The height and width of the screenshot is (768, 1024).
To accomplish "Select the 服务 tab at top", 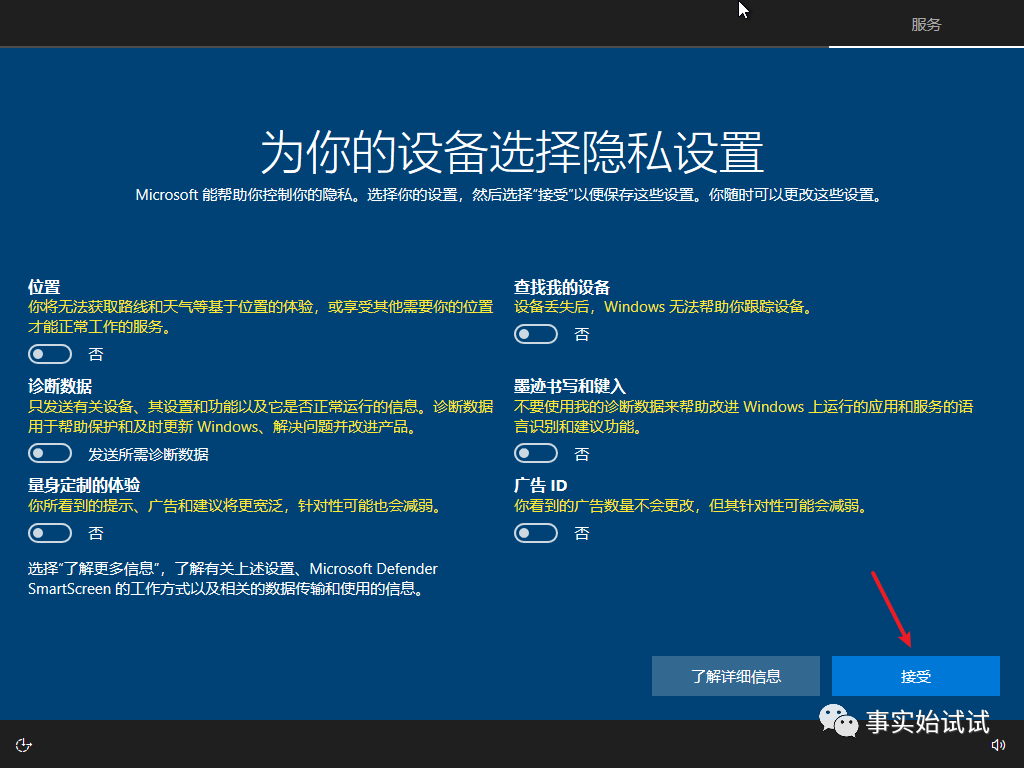I will (926, 25).
